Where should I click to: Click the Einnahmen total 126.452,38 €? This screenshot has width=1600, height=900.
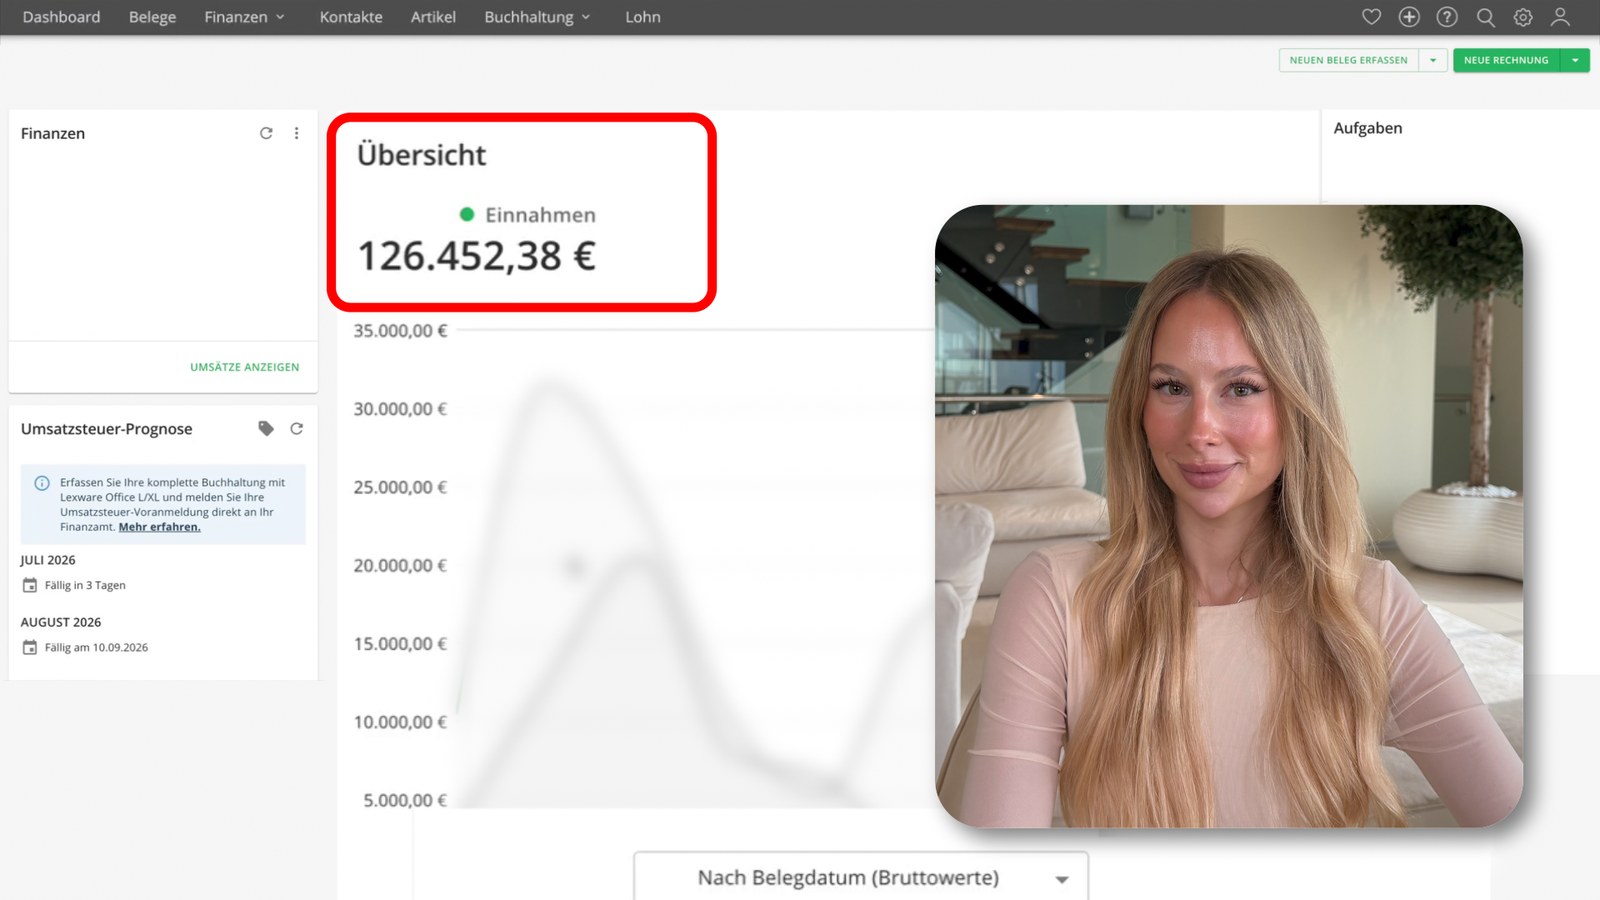[477, 256]
